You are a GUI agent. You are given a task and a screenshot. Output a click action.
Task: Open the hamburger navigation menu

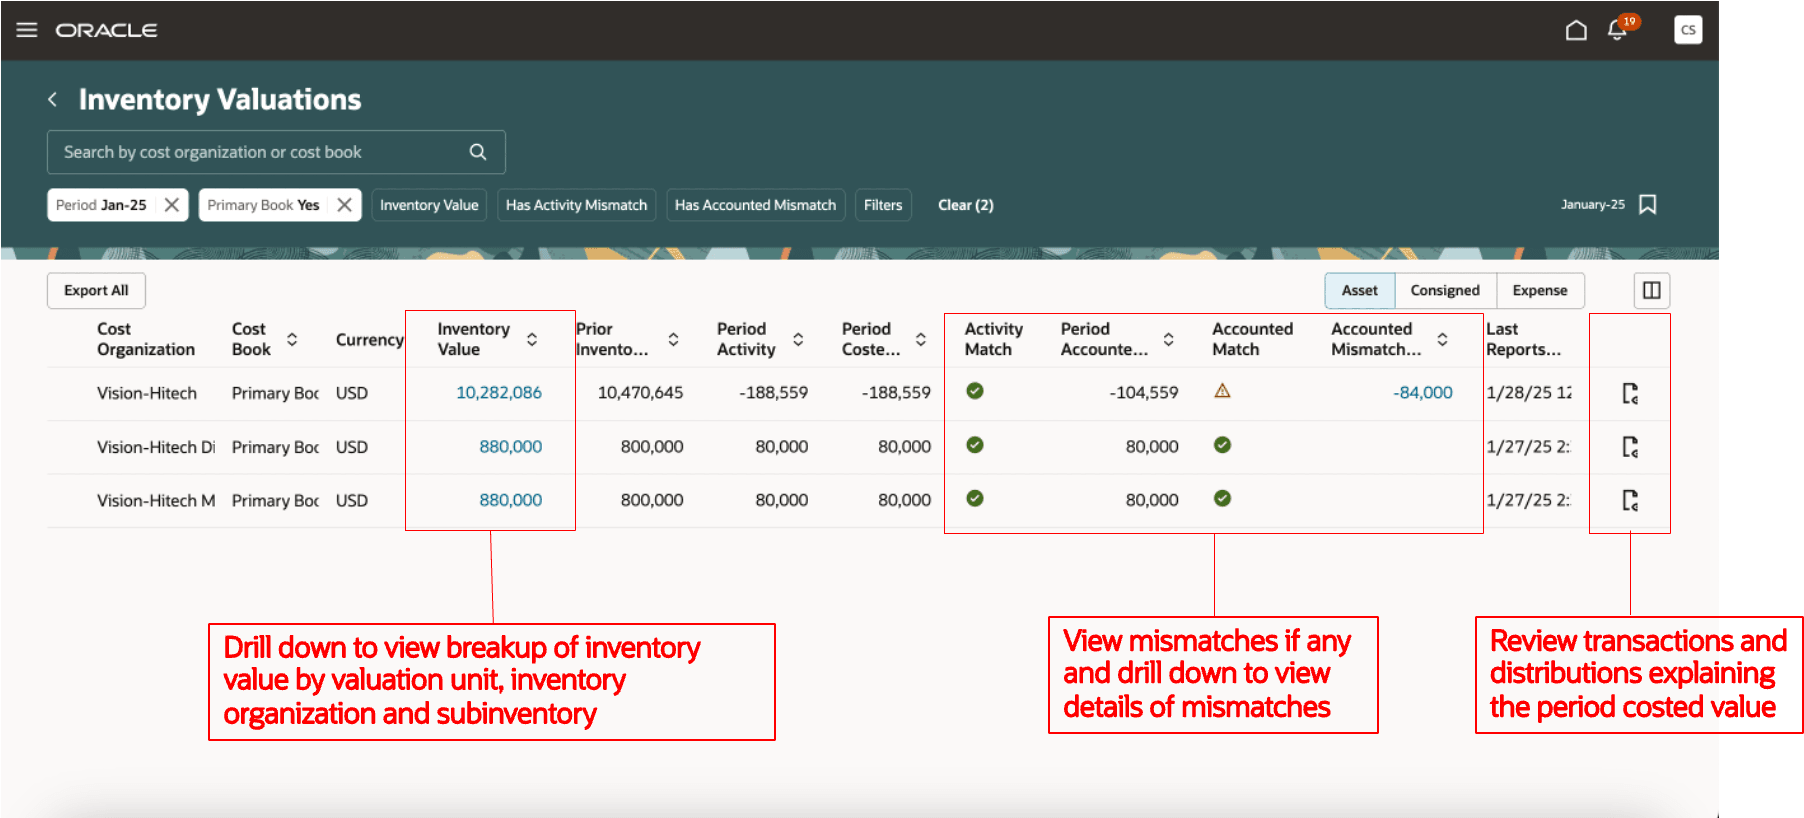click(x=27, y=30)
